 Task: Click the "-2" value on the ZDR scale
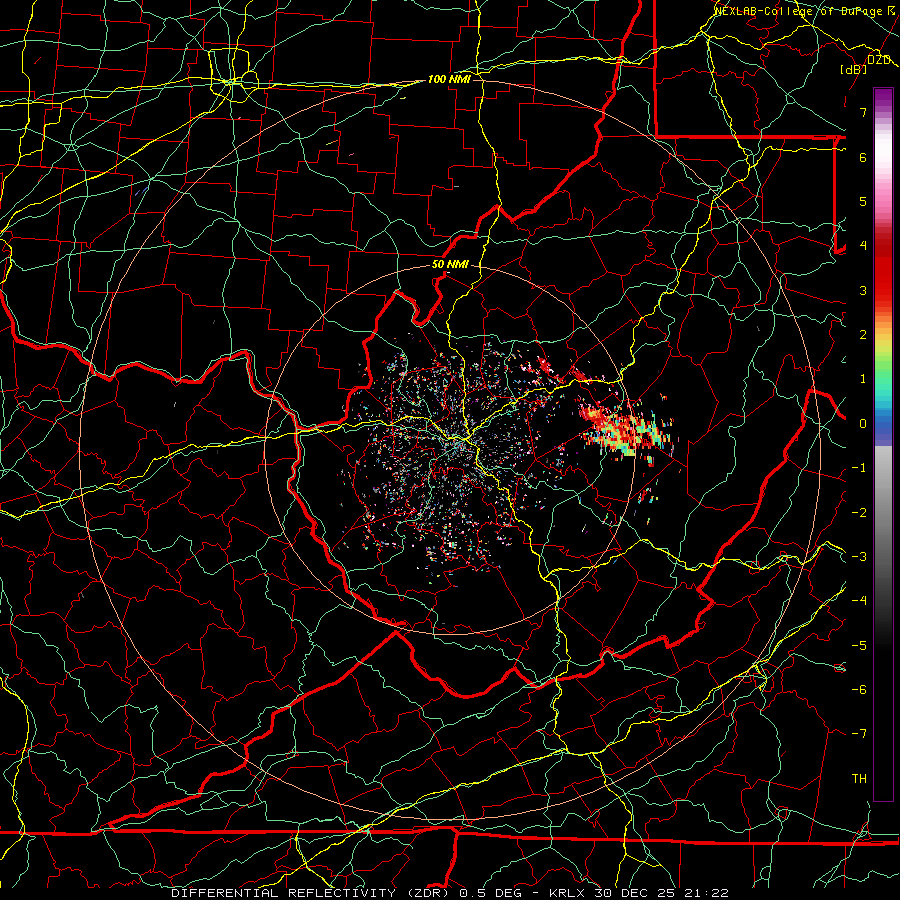859,513
